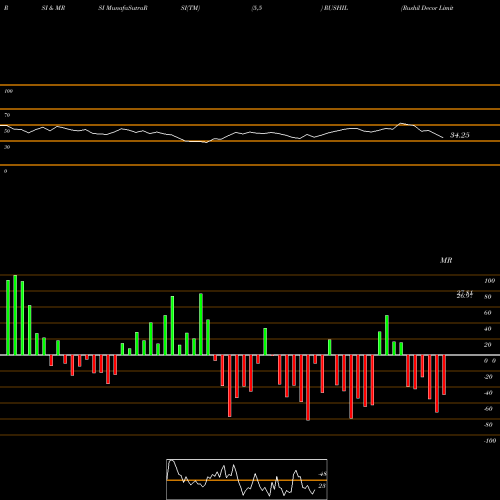Click the 23 label in the mini chart
Screen dimensions: 500x500
click(x=322, y=486)
